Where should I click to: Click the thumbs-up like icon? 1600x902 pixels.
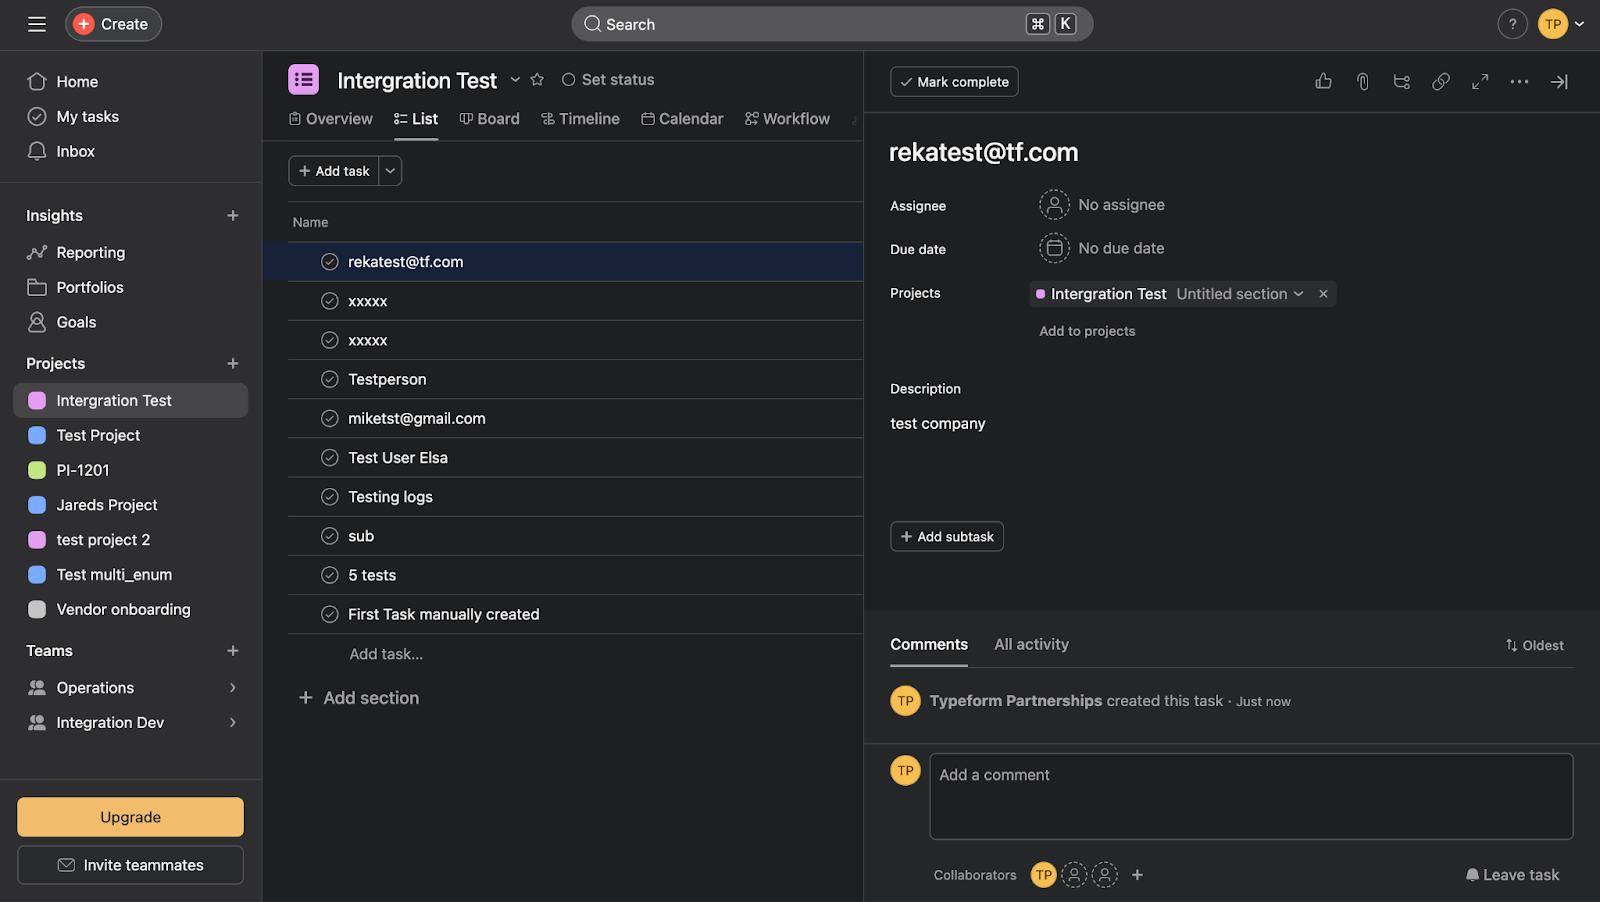(1323, 82)
